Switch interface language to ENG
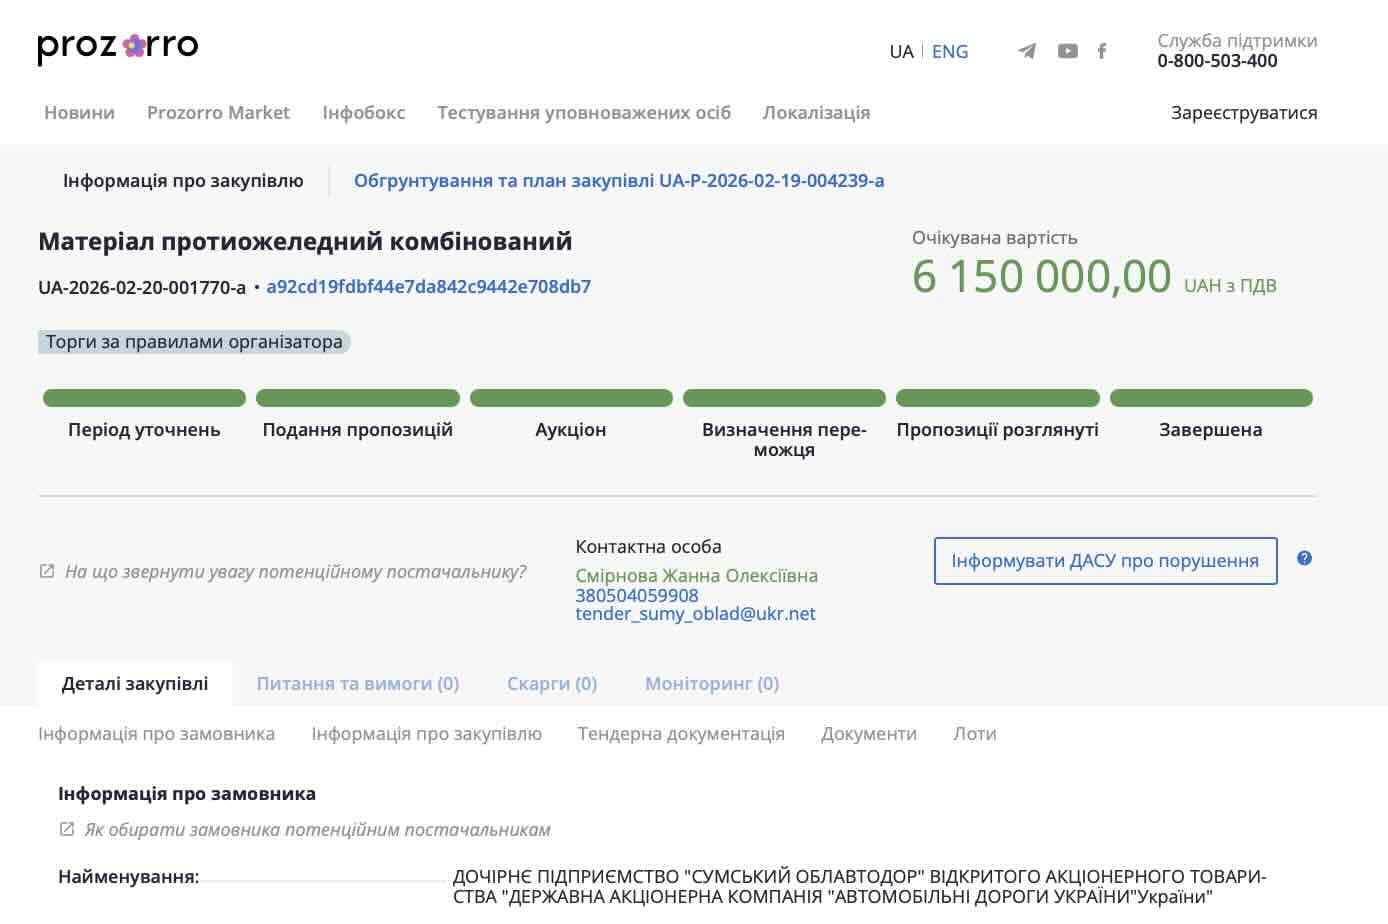This screenshot has width=1388, height=924. 948,51
